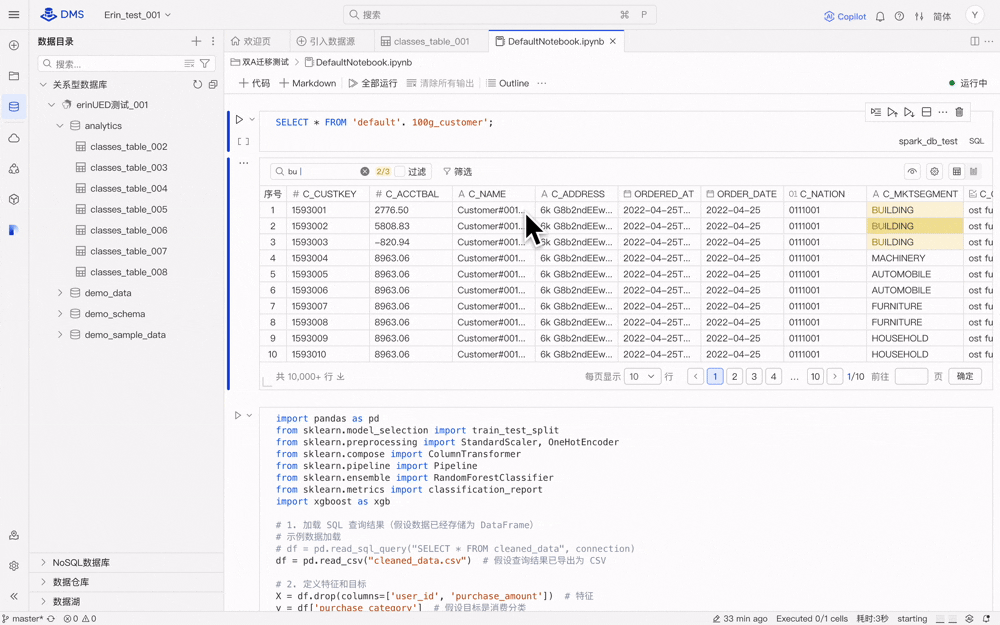The image size is (1000, 625).
Task: Go to next results page
Action: (x=834, y=377)
